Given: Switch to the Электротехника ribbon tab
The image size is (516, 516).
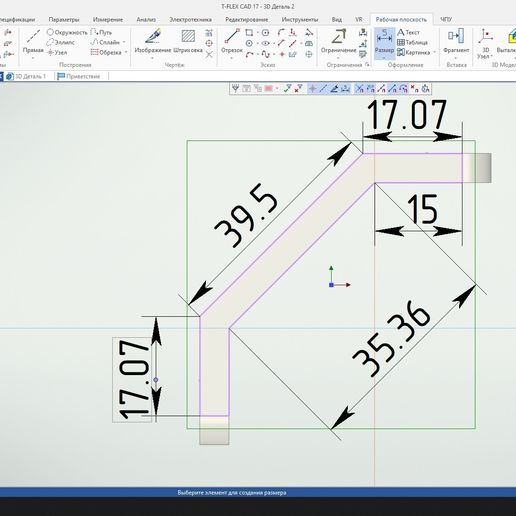Looking at the screenshot, I should [x=190, y=20].
